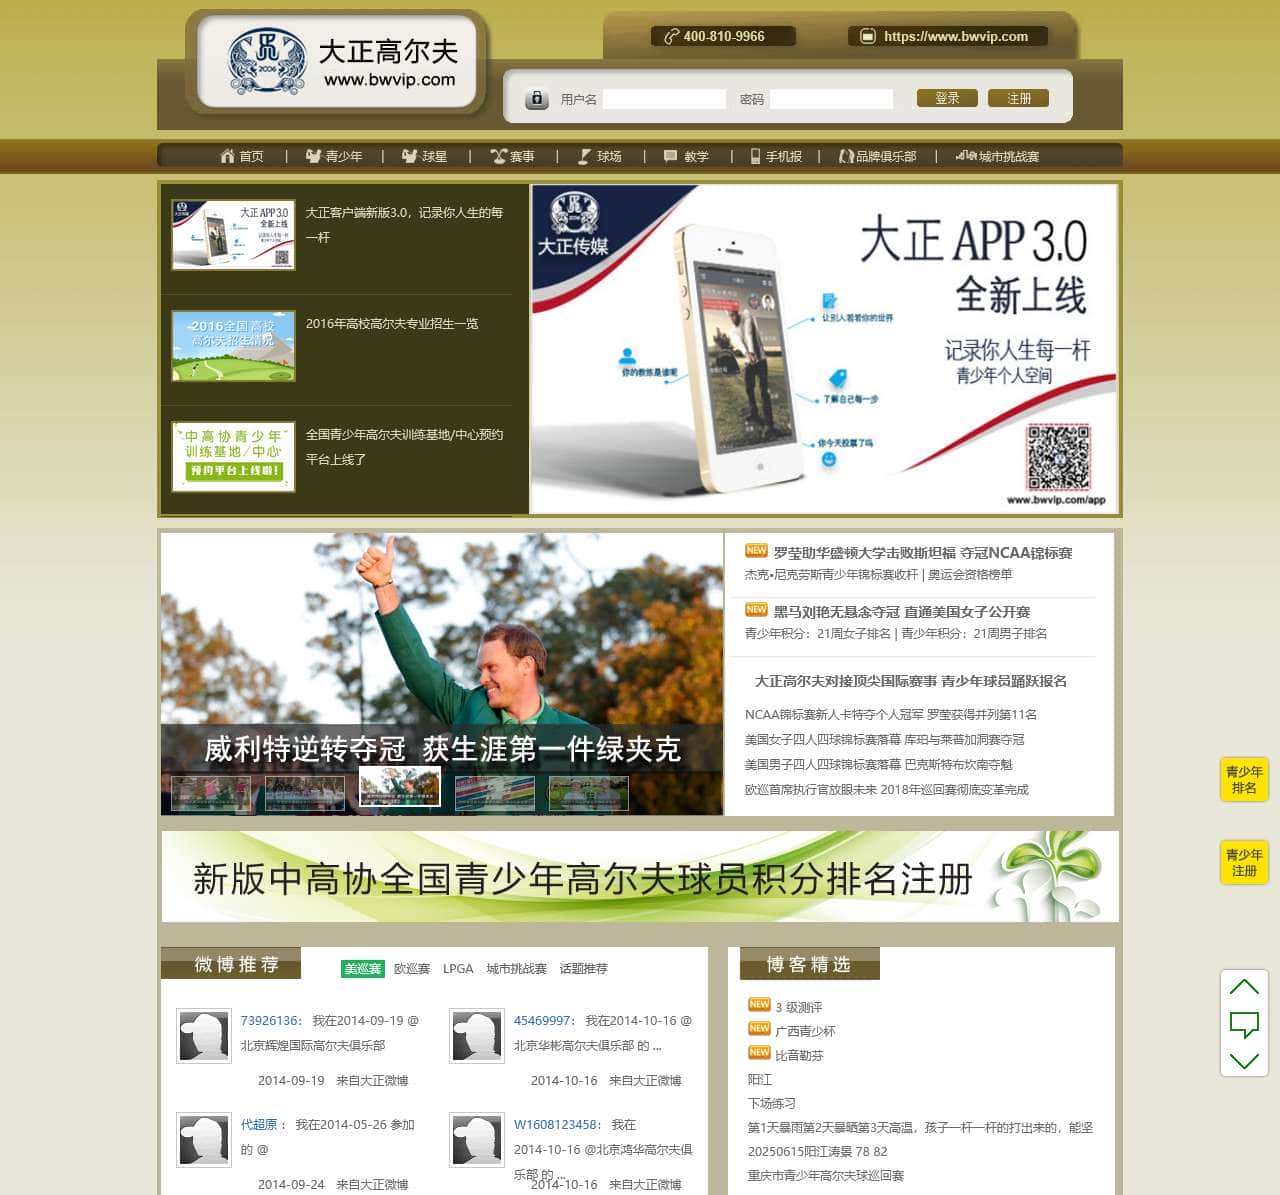The image size is (1280, 1195).
Task: Focus the 用户名 username field
Action: pyautogui.click(x=664, y=99)
